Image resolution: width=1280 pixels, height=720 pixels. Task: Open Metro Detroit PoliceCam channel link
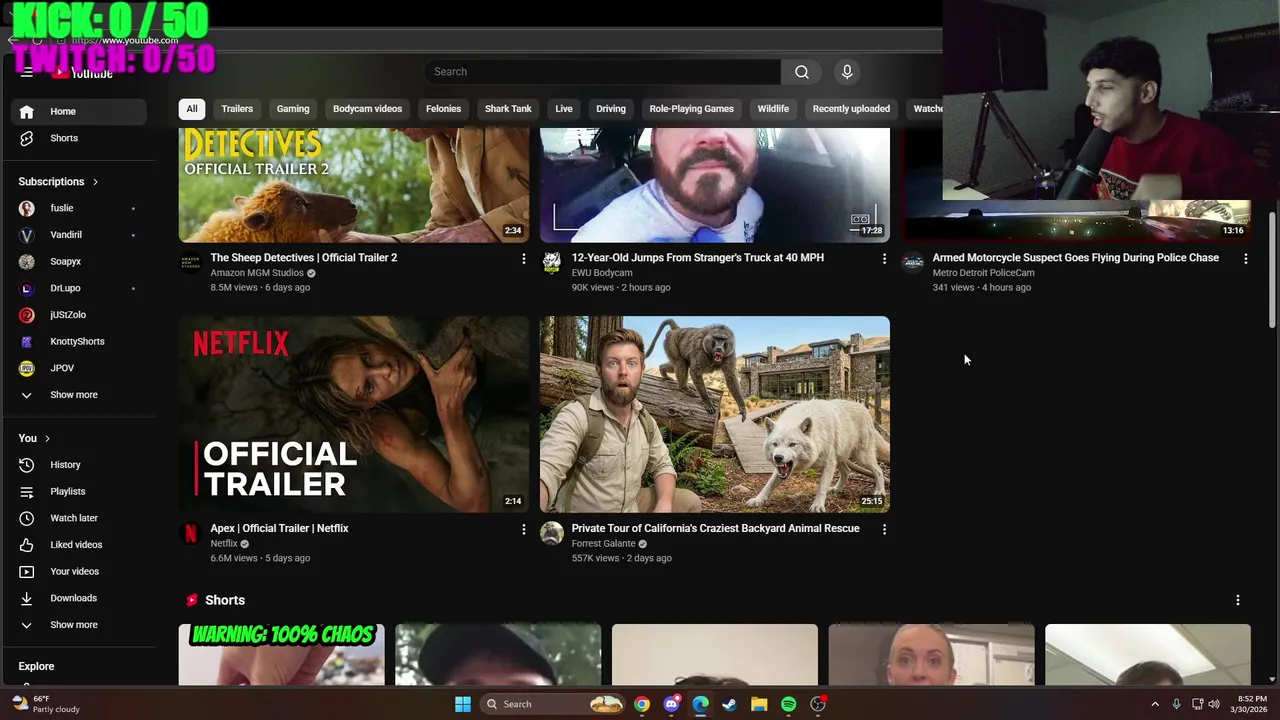pyautogui.click(x=983, y=273)
